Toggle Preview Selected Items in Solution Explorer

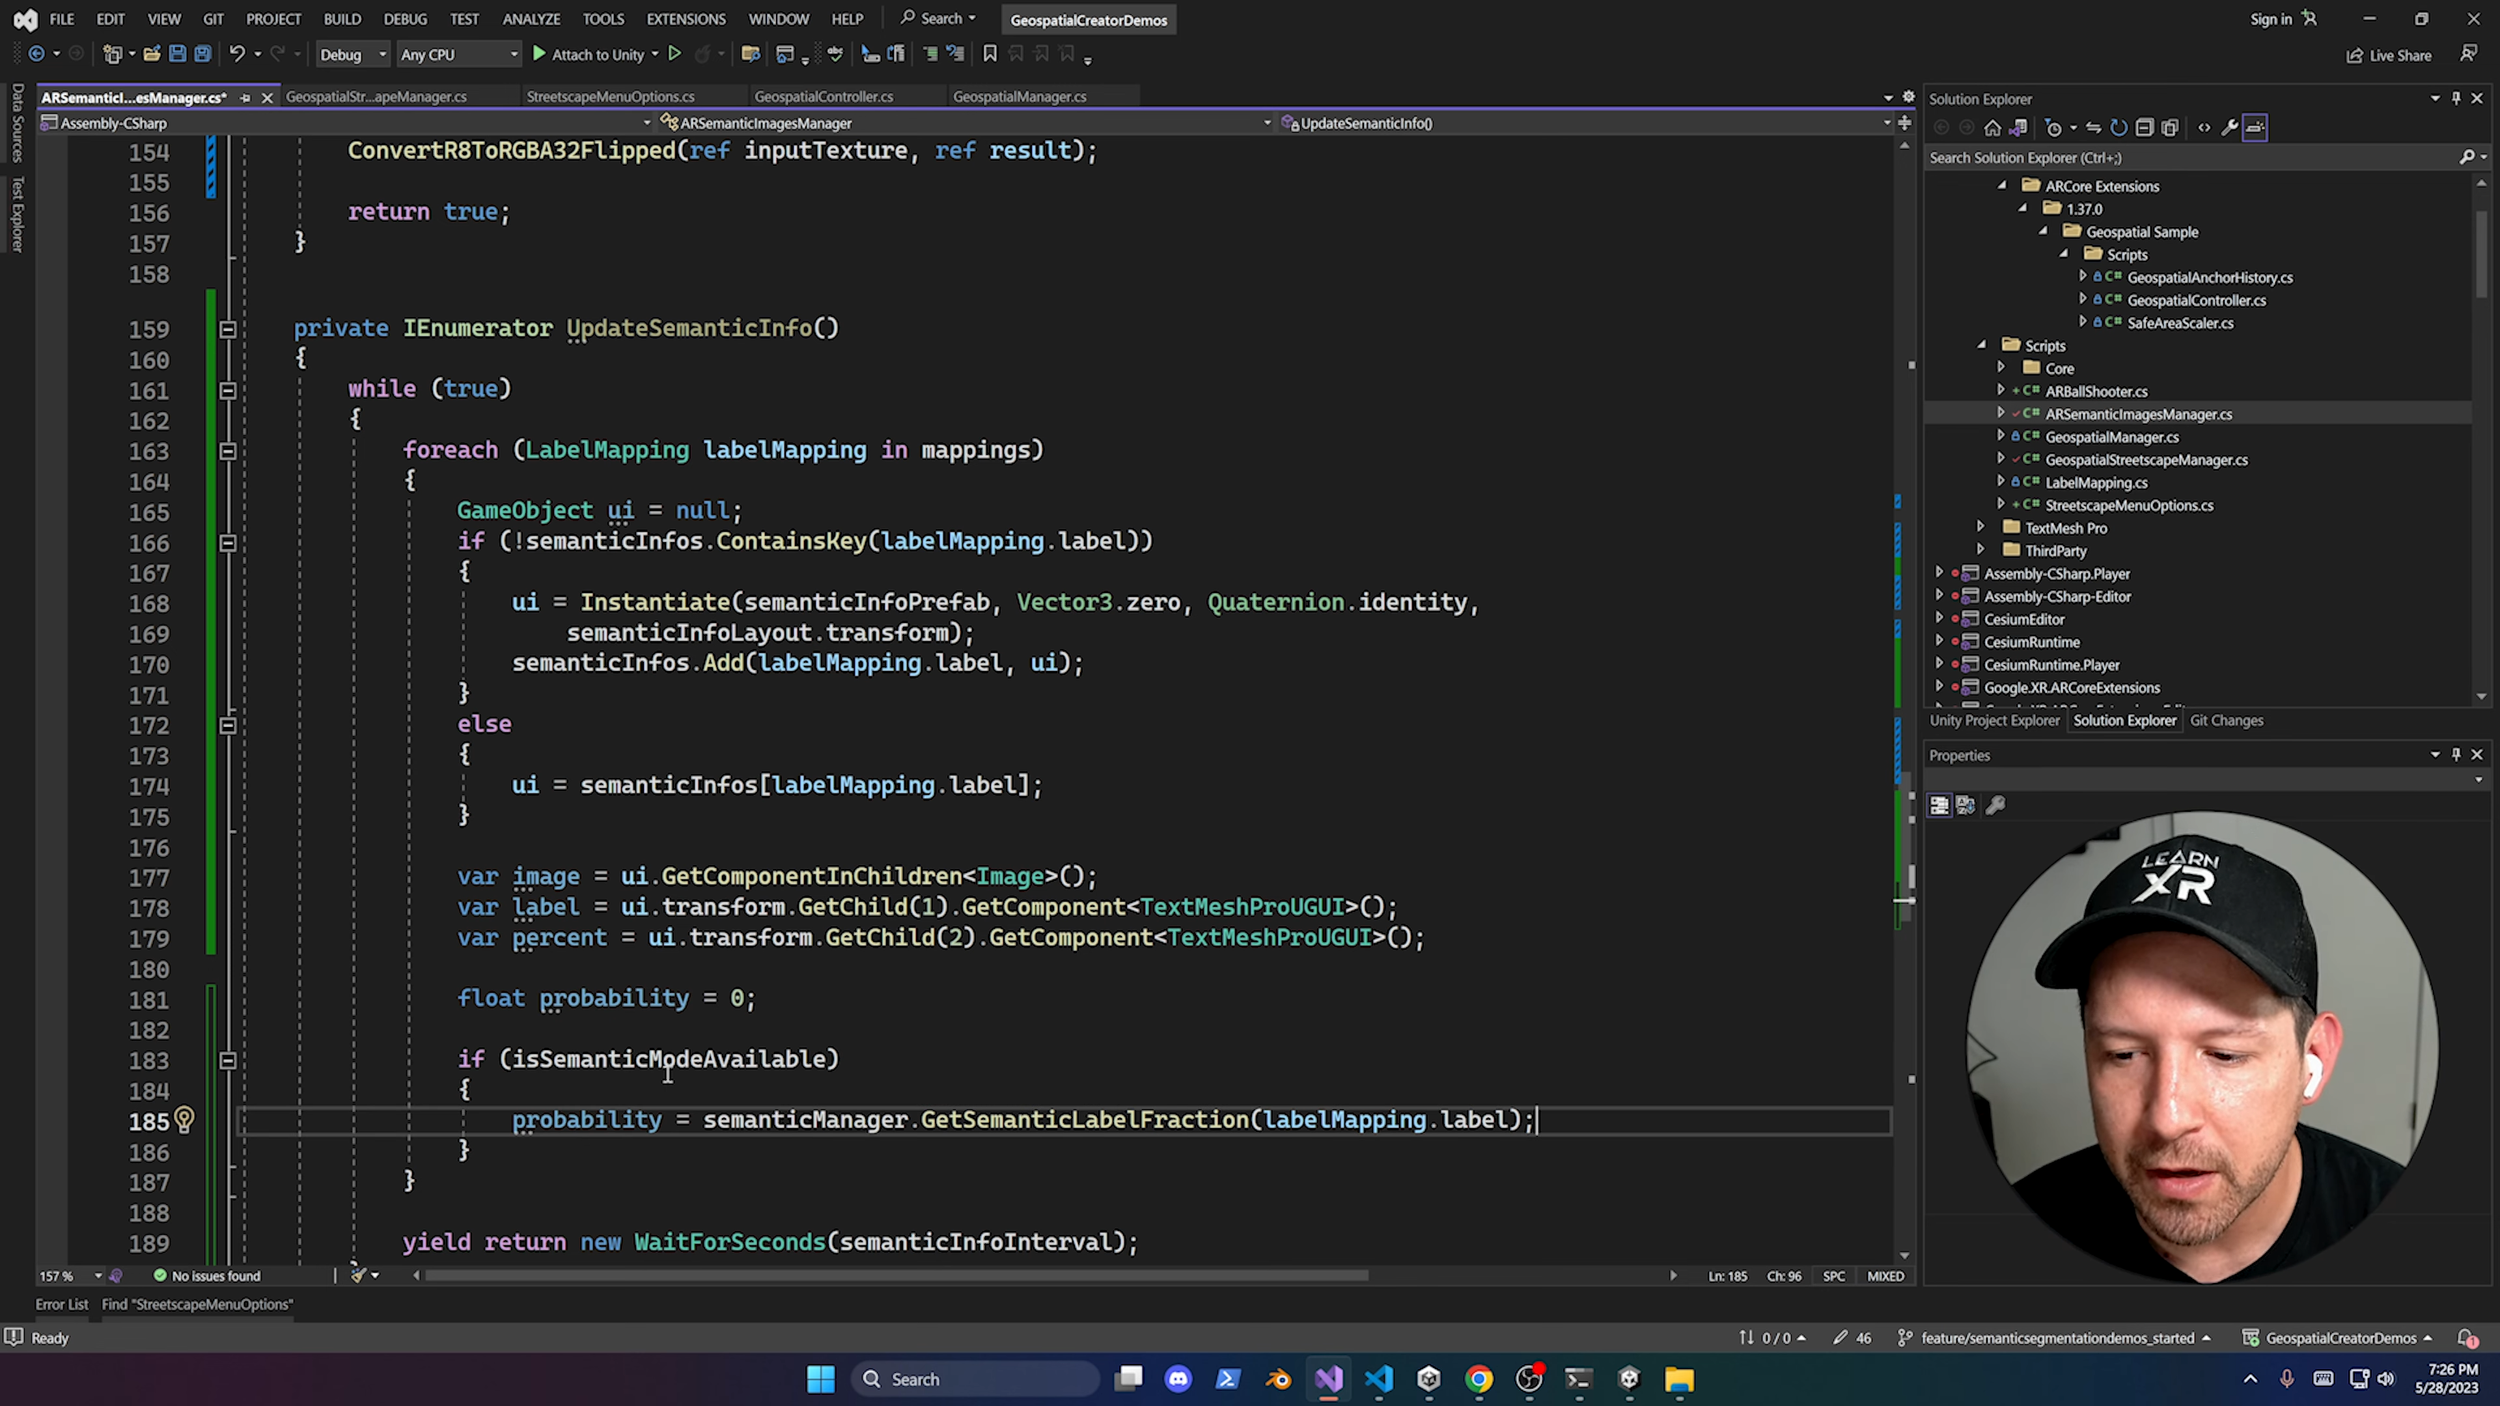(x=2255, y=128)
